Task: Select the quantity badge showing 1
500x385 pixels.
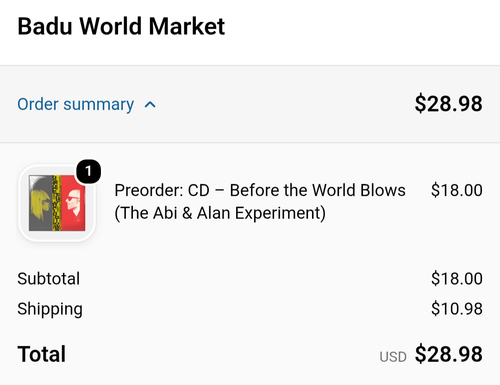Action: coord(88,171)
